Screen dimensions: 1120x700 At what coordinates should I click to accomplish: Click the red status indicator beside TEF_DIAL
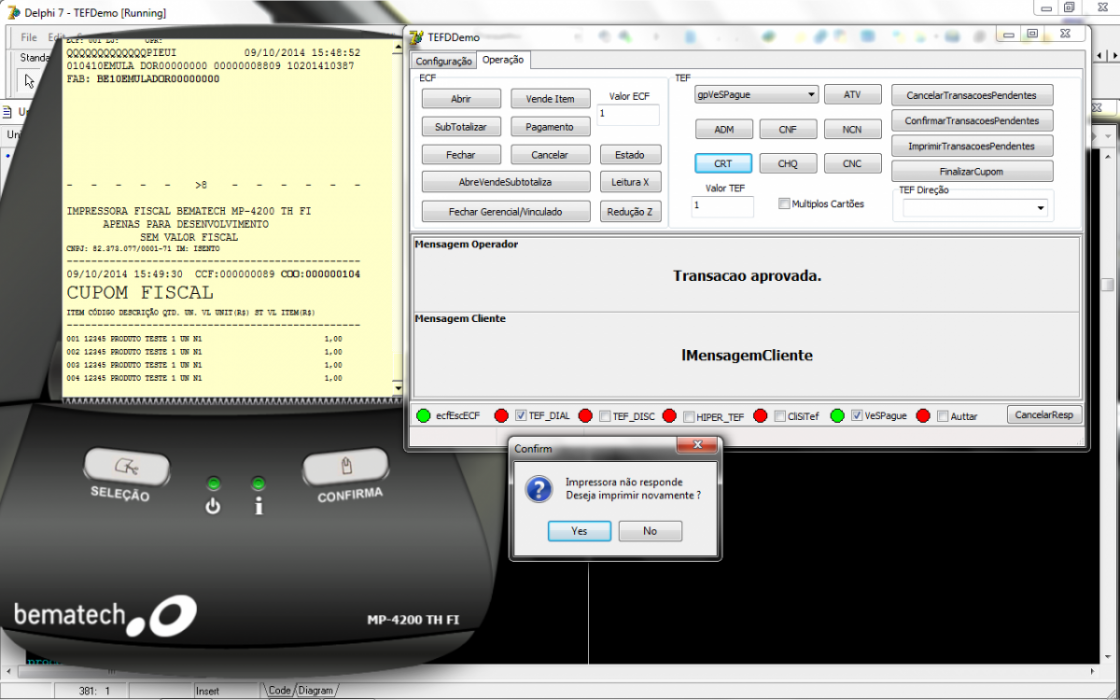501,416
